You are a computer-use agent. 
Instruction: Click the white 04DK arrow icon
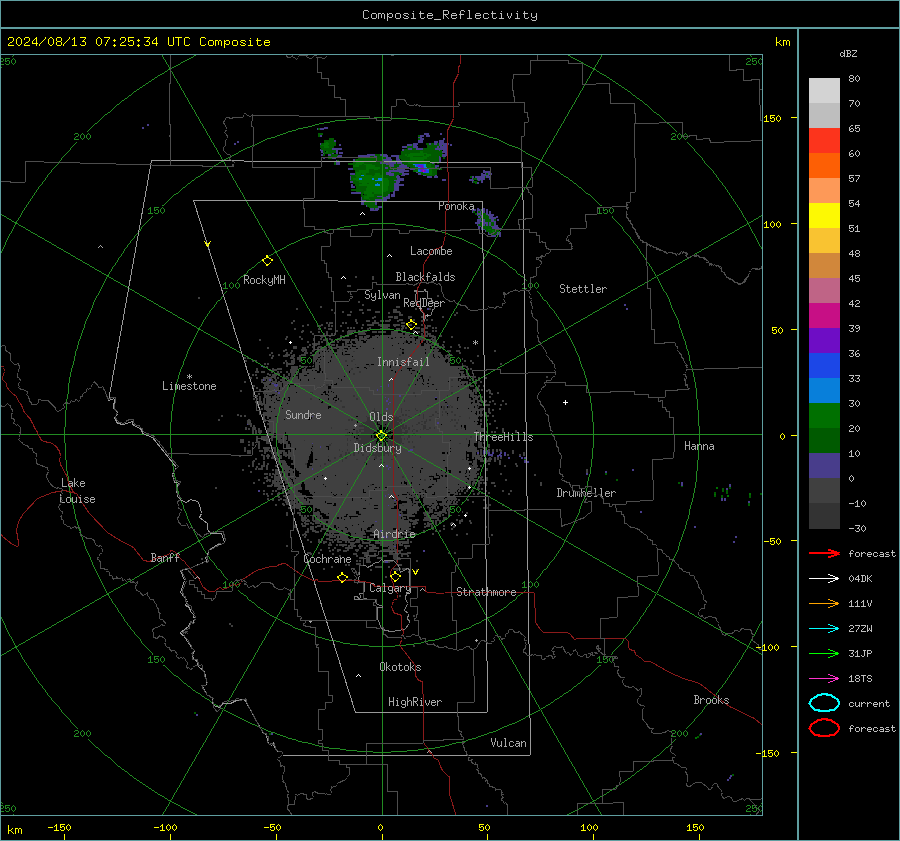coord(824,578)
